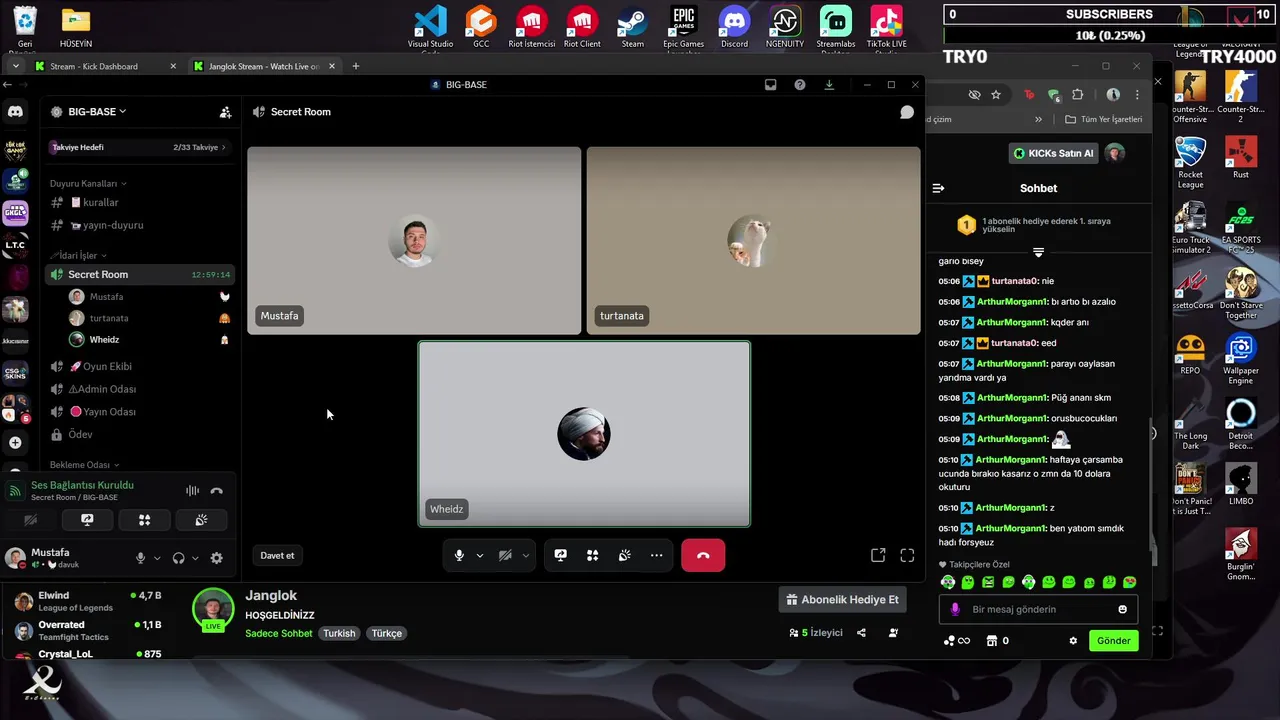Open Visual Studio Code desktop shortcut
The width and height of the screenshot is (1280, 720).
point(430,26)
